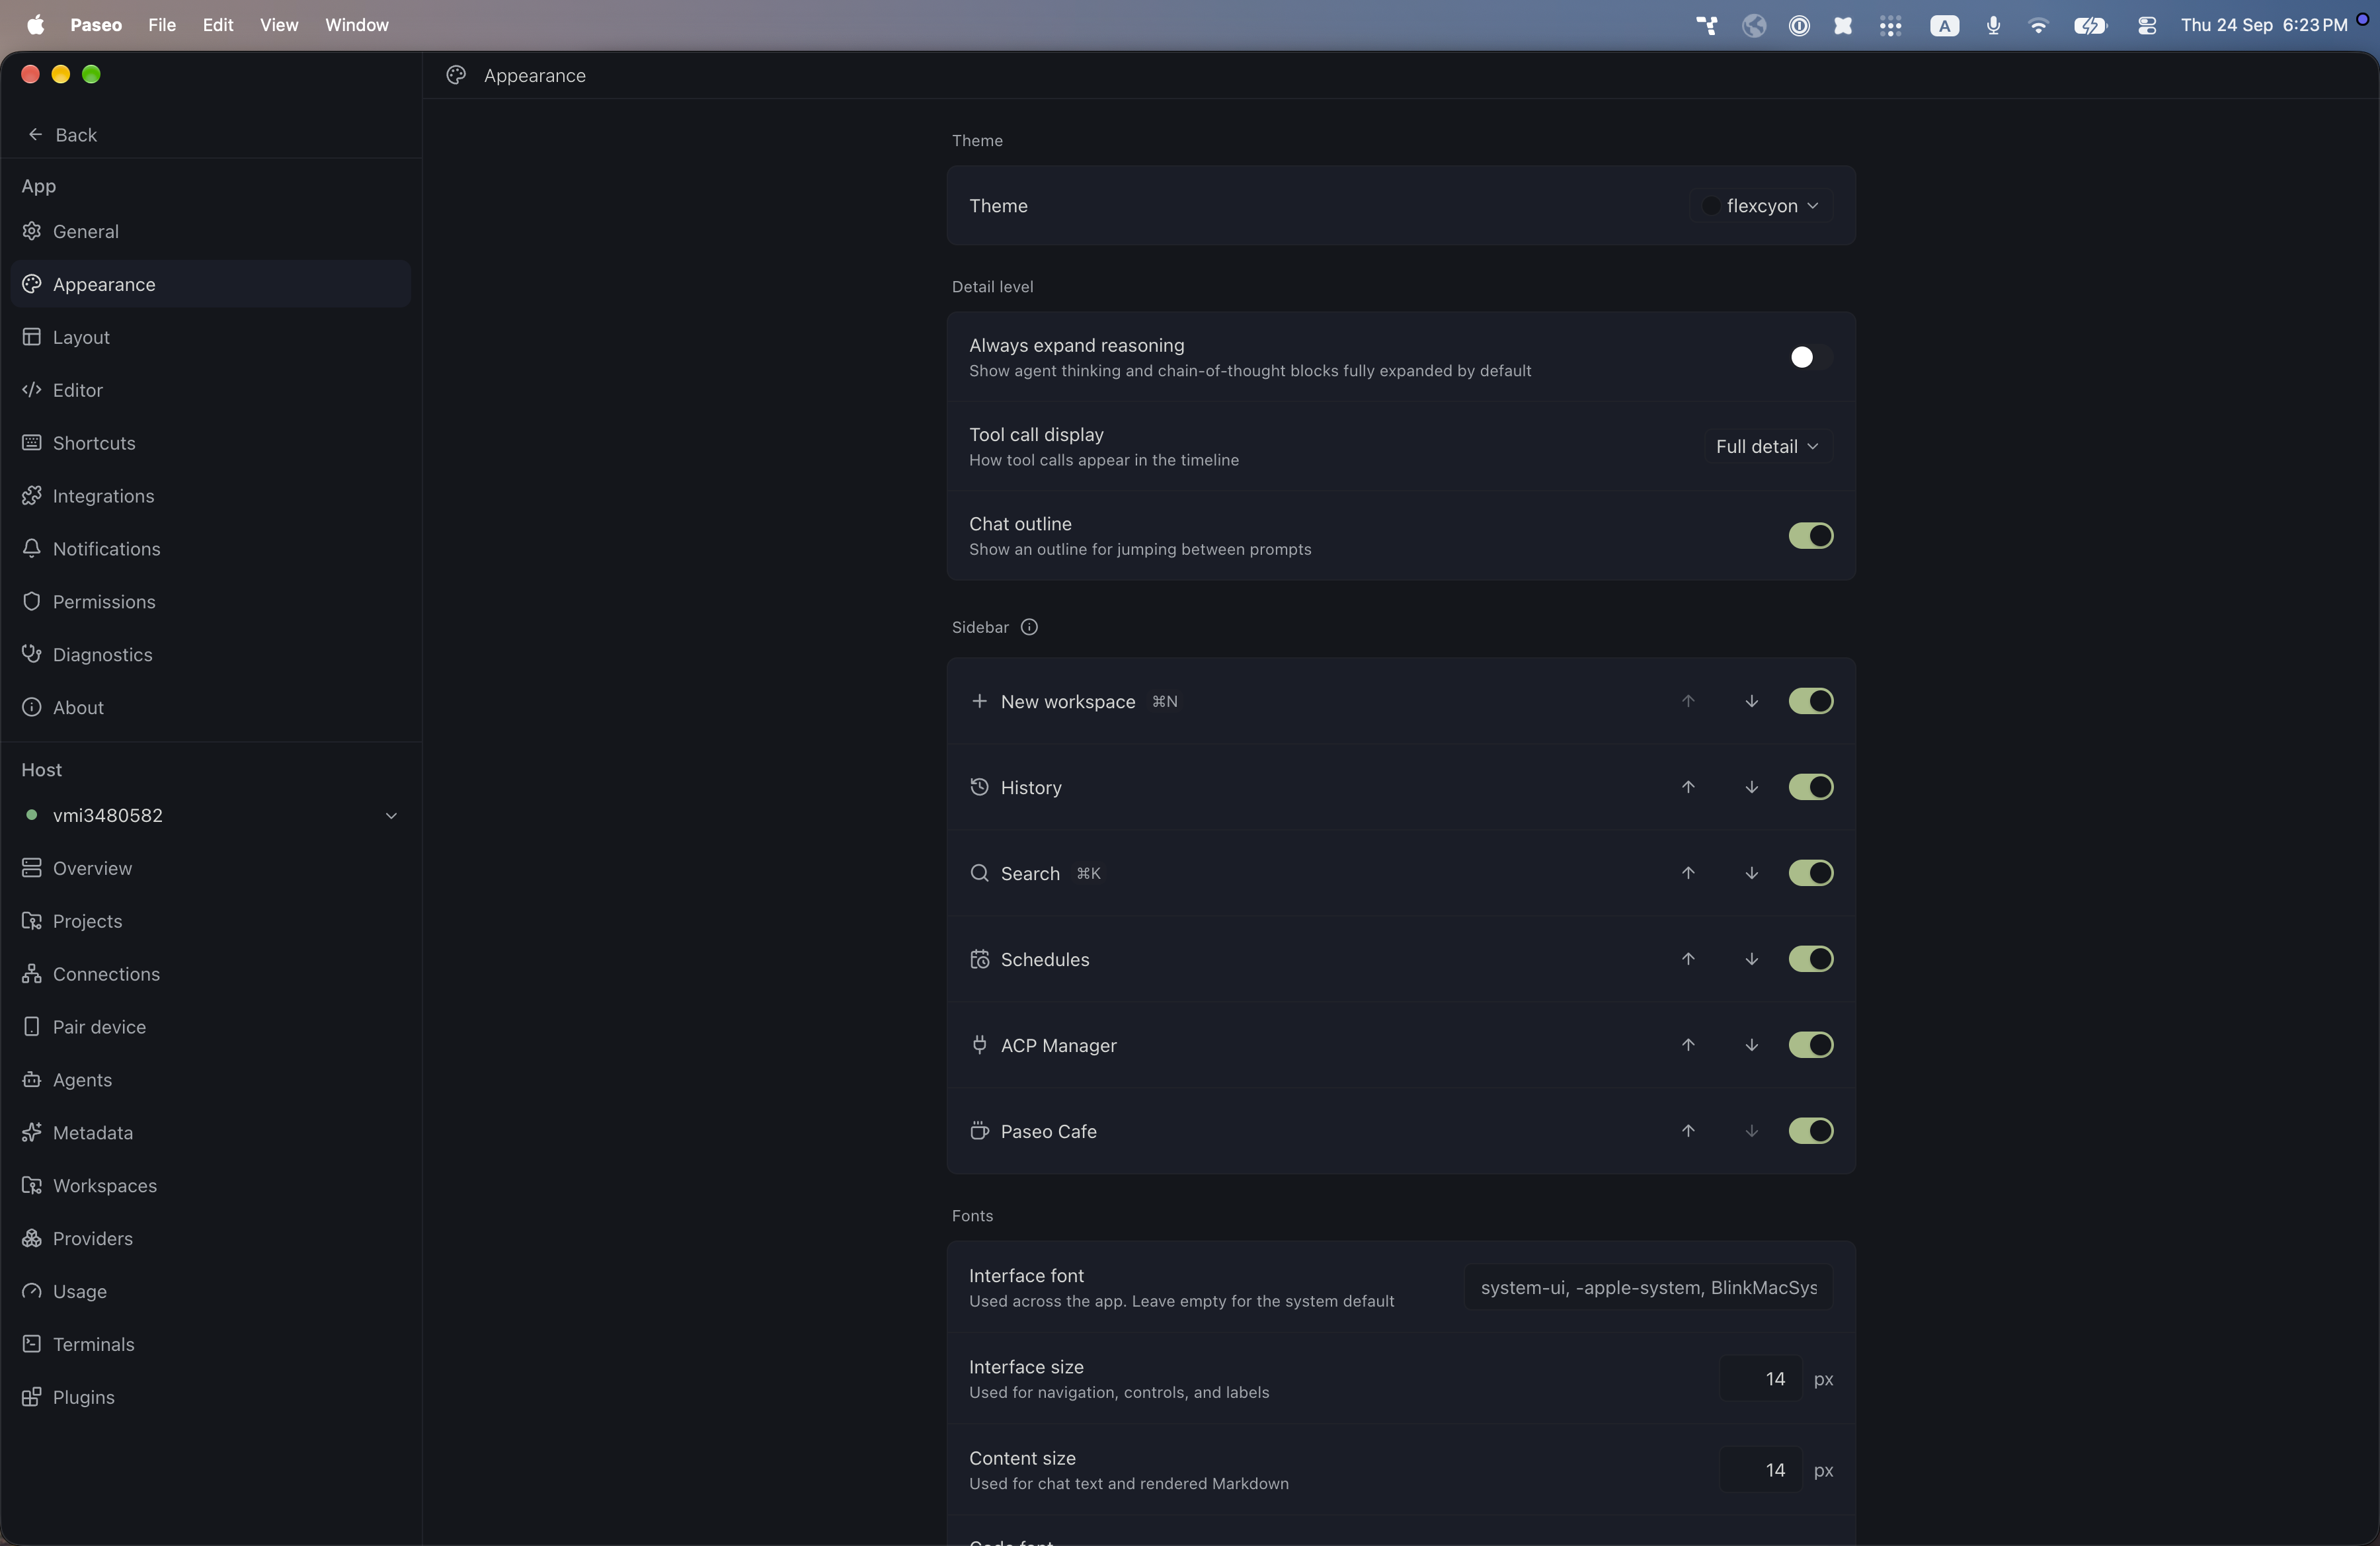
Task: Open the File menu
Action: tap(162, 25)
